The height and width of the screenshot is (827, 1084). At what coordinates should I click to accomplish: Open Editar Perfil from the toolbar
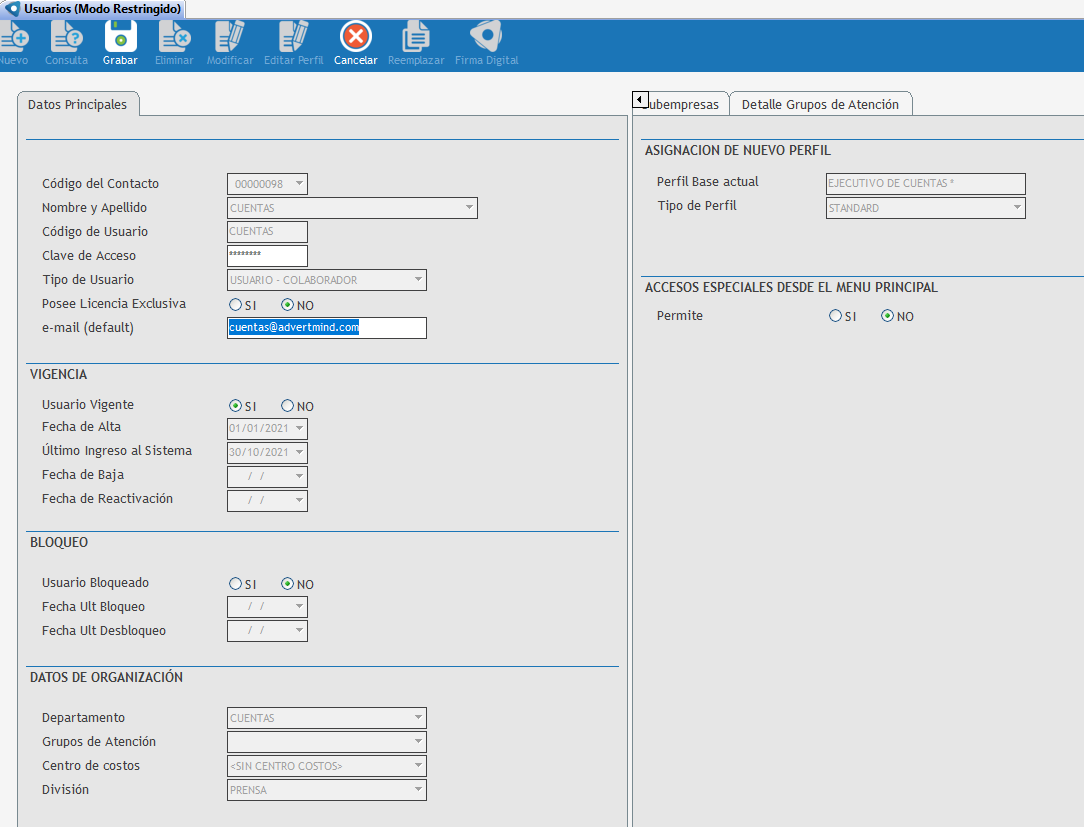[x=293, y=38]
